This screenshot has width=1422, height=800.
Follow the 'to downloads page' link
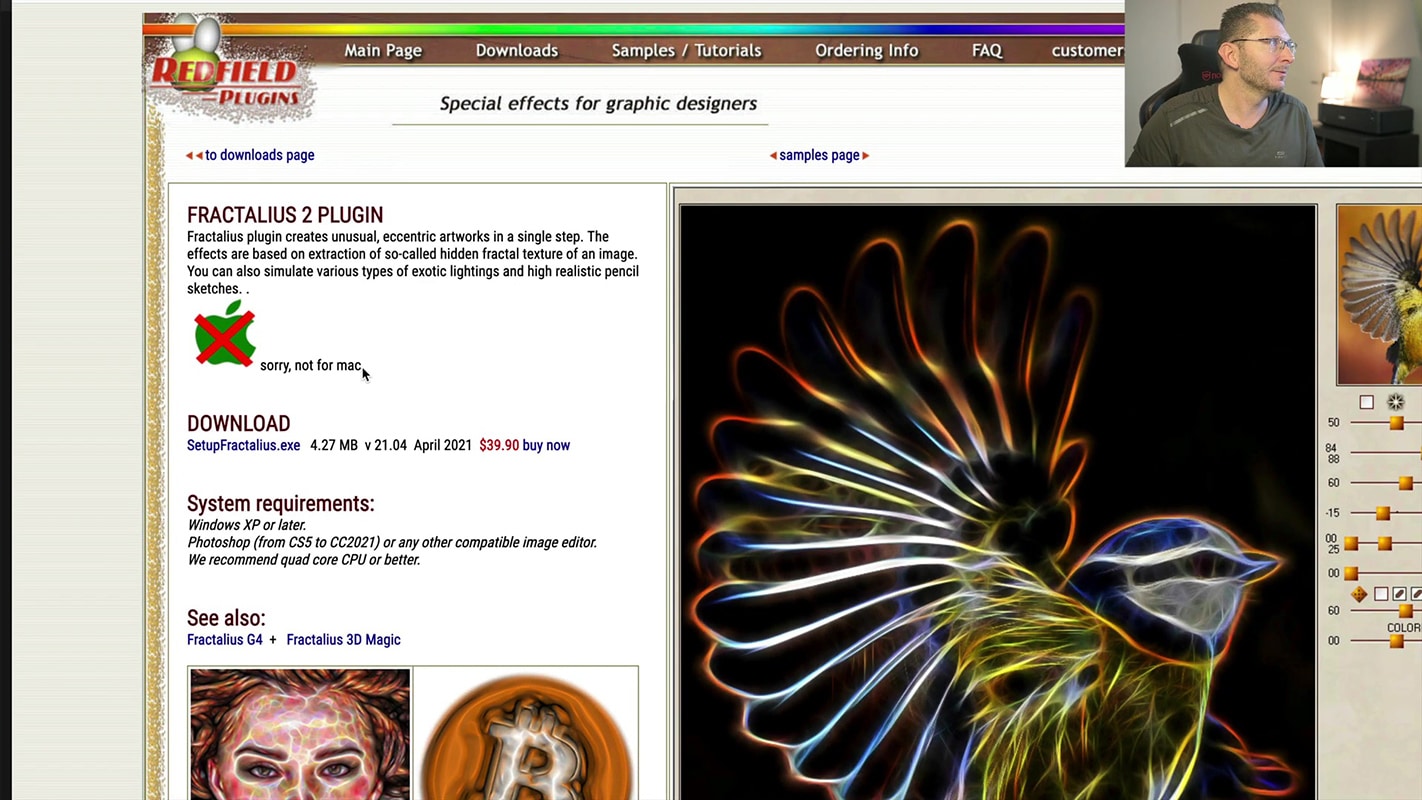[x=260, y=155]
